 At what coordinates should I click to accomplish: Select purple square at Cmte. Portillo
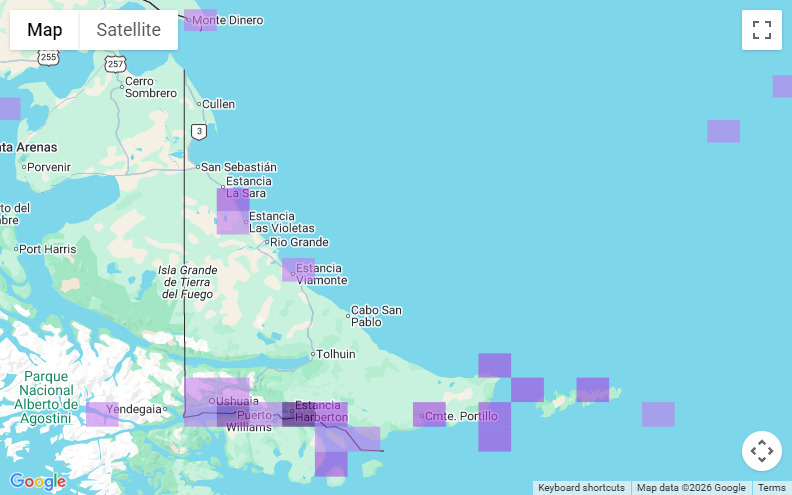(x=429, y=414)
